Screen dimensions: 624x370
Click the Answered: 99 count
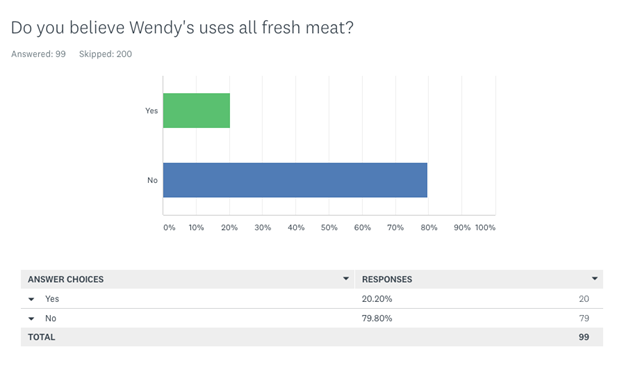tap(38, 54)
